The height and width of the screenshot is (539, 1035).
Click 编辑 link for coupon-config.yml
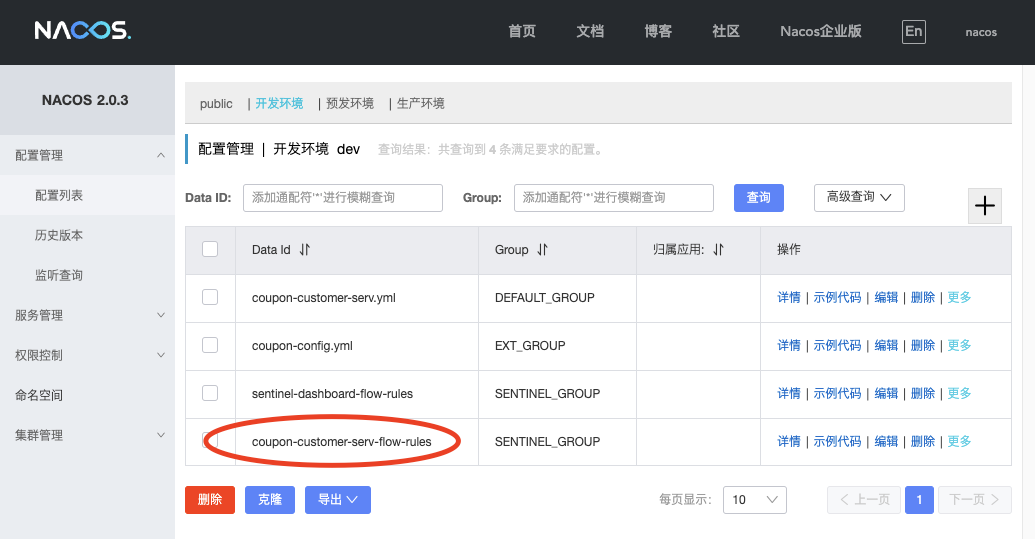(x=886, y=345)
